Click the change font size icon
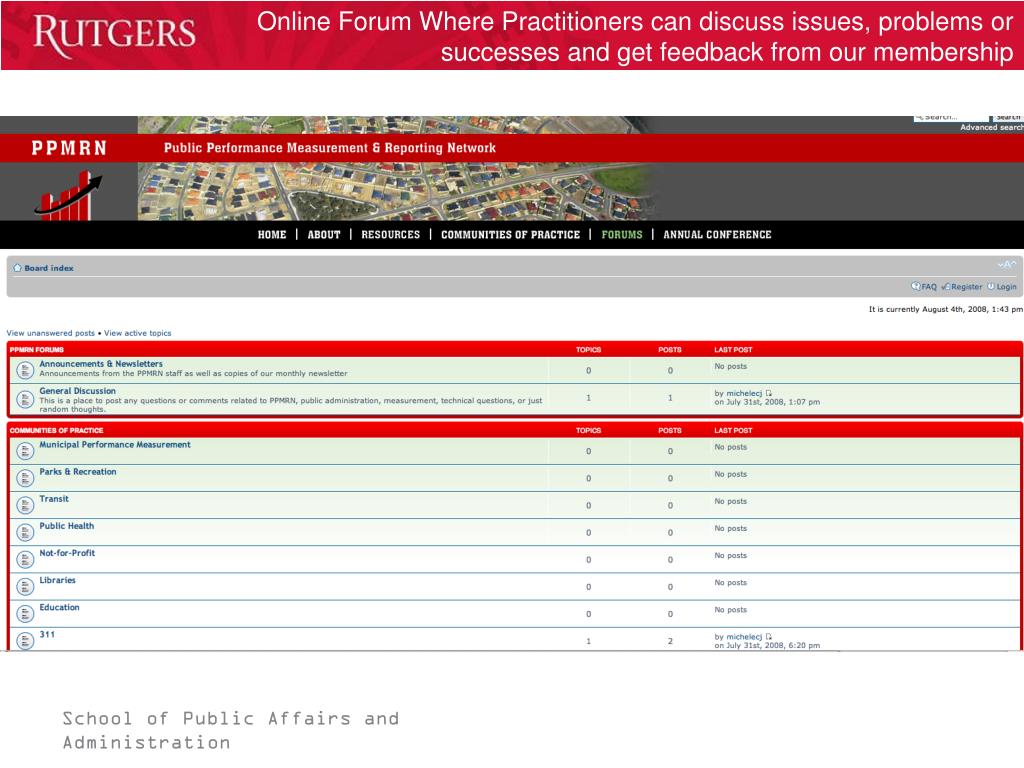This screenshot has height=768, width=1024. [1007, 264]
